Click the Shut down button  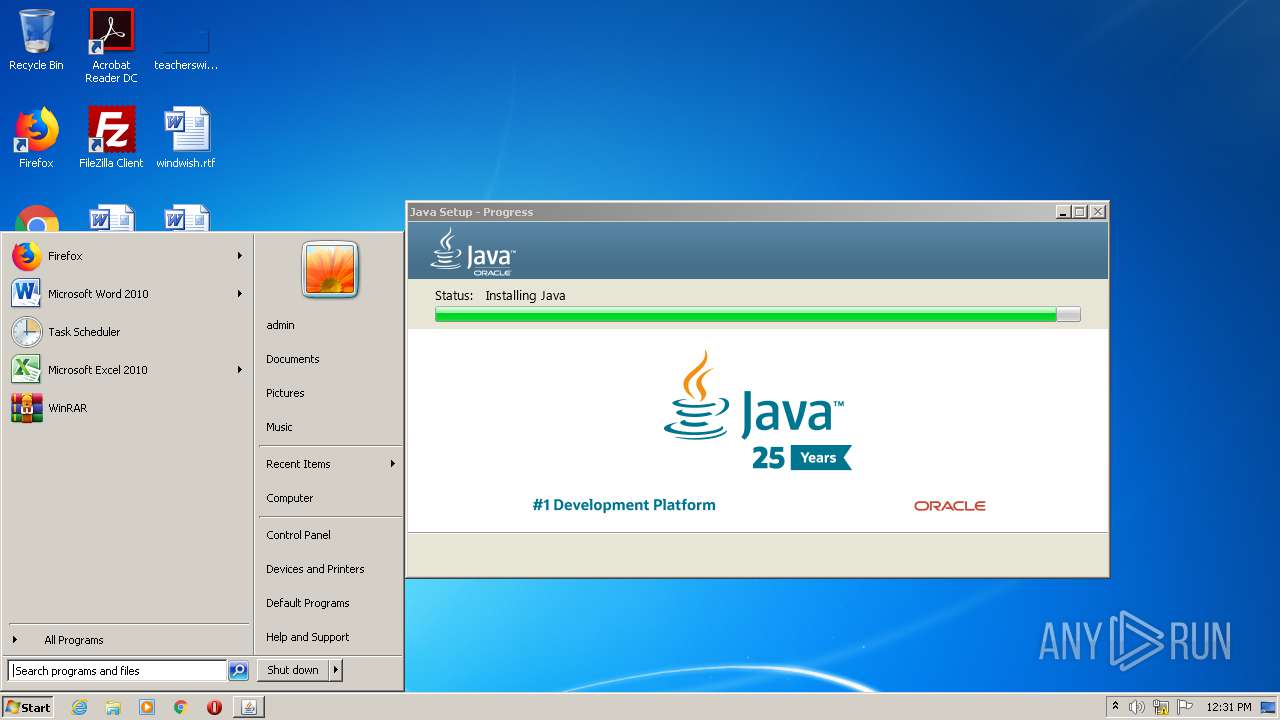[293, 671]
